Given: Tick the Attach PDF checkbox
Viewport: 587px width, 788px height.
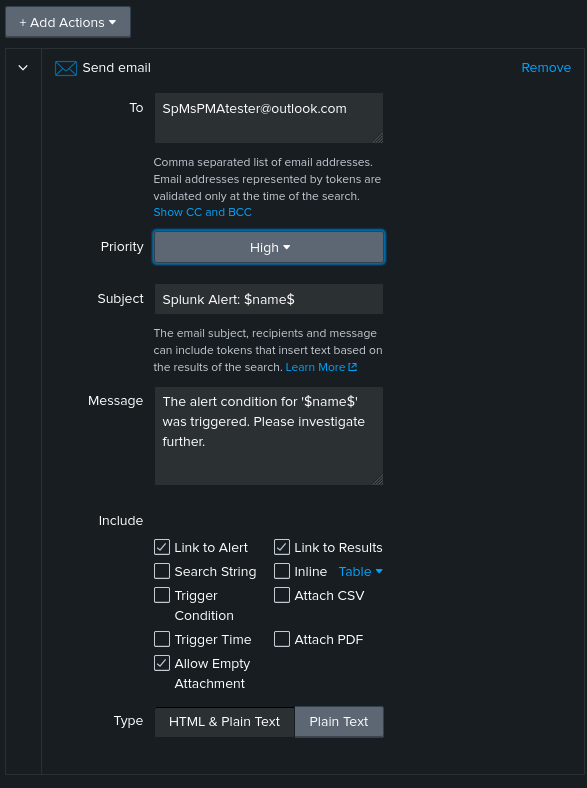Looking at the screenshot, I should (282, 639).
